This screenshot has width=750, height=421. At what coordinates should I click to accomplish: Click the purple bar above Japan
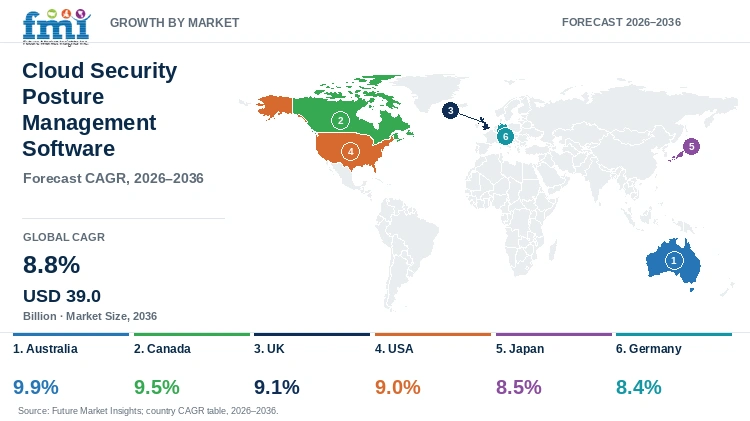554,334
